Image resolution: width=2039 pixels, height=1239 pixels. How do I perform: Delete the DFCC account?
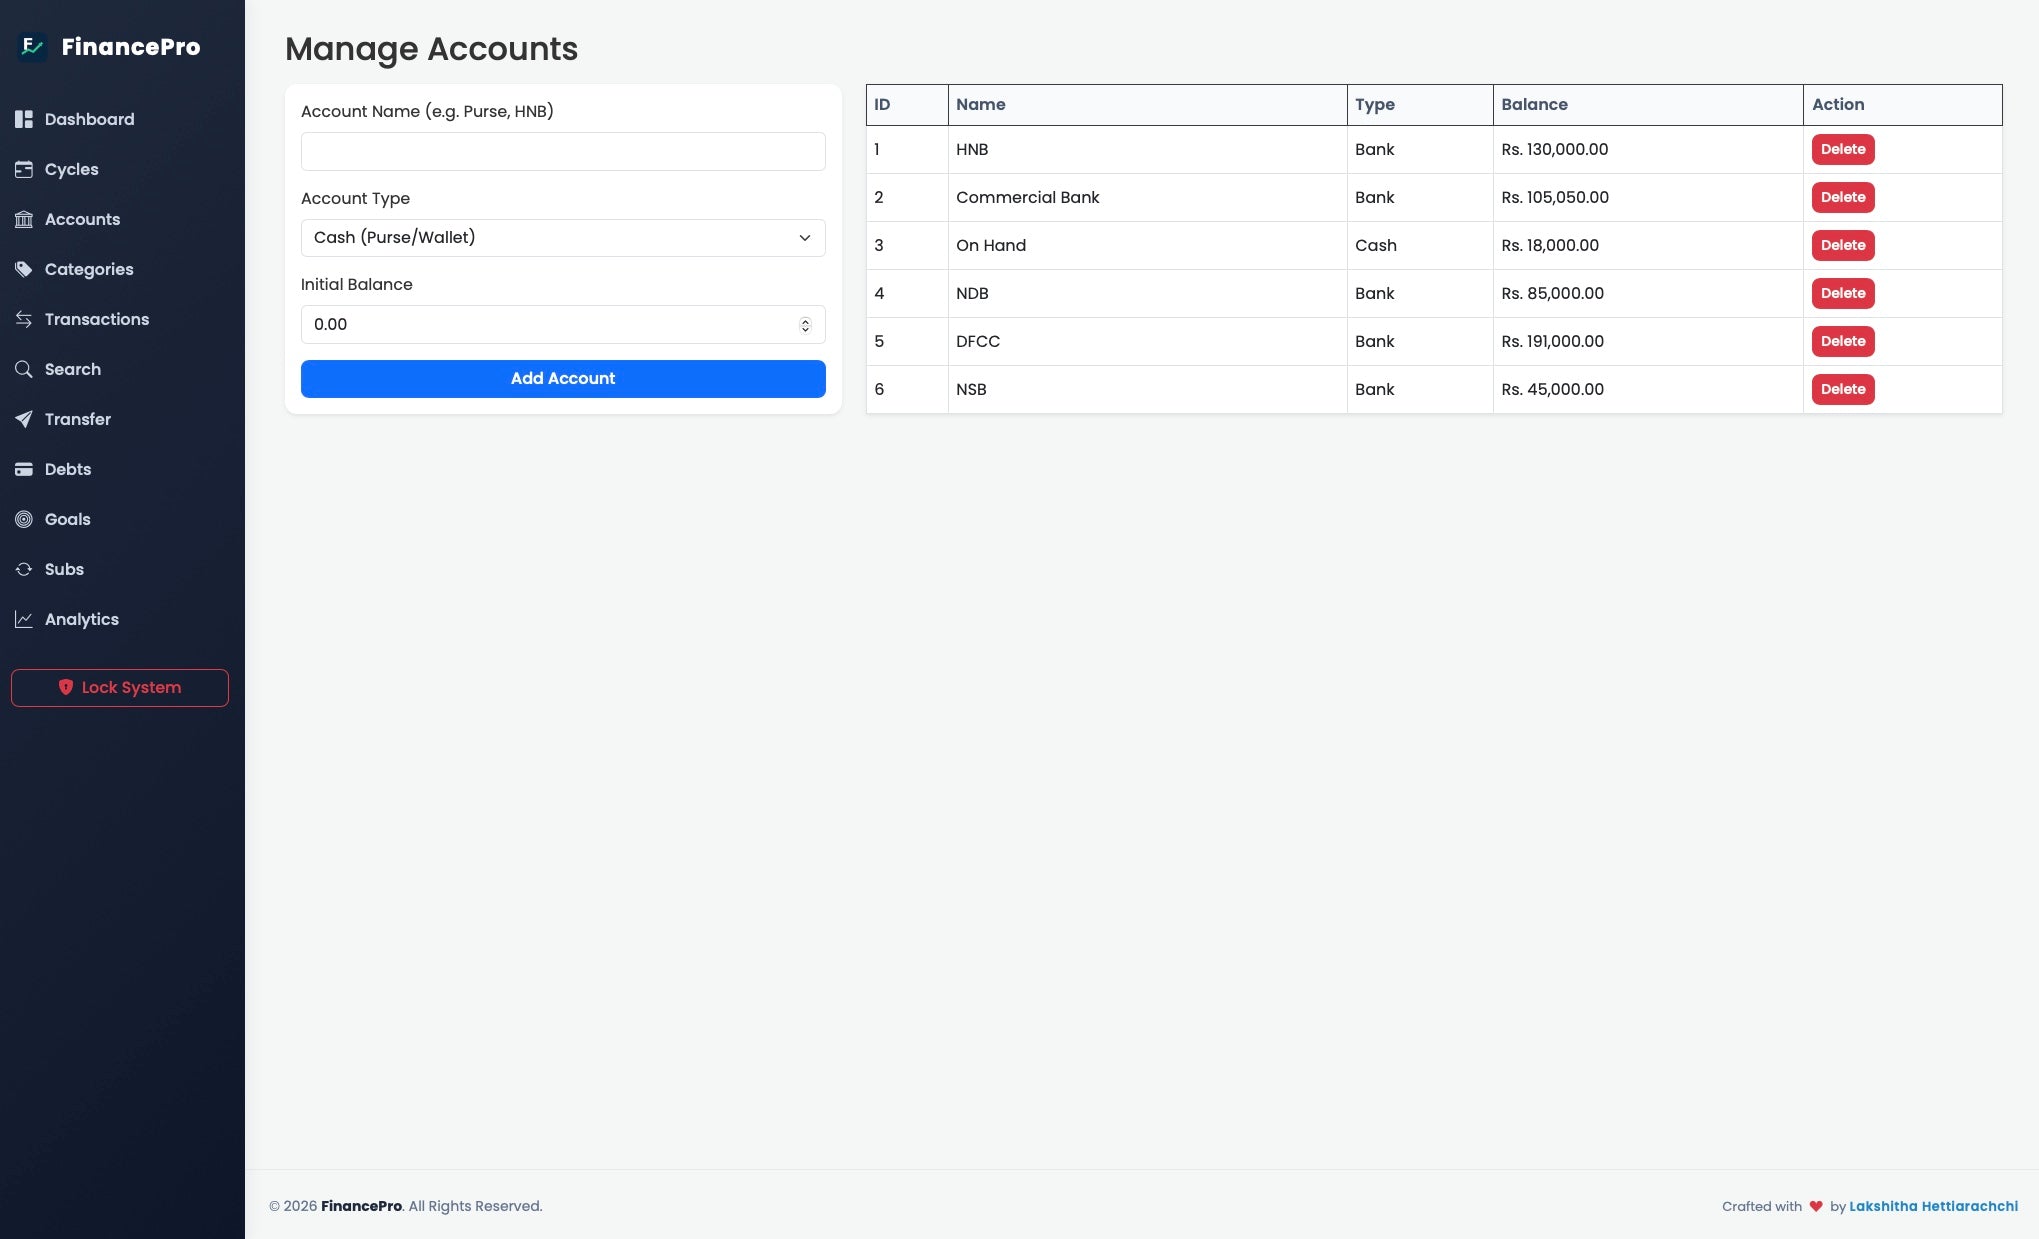coord(1843,341)
